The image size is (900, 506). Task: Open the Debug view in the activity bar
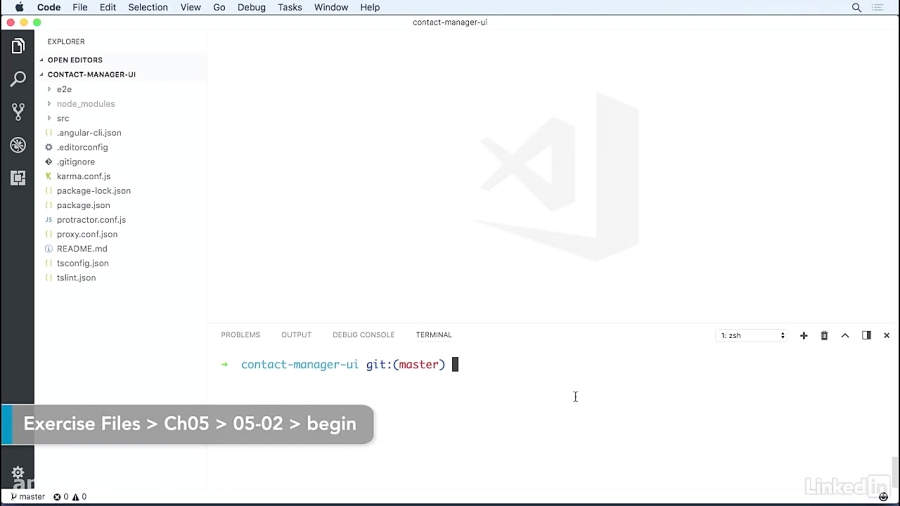18,145
